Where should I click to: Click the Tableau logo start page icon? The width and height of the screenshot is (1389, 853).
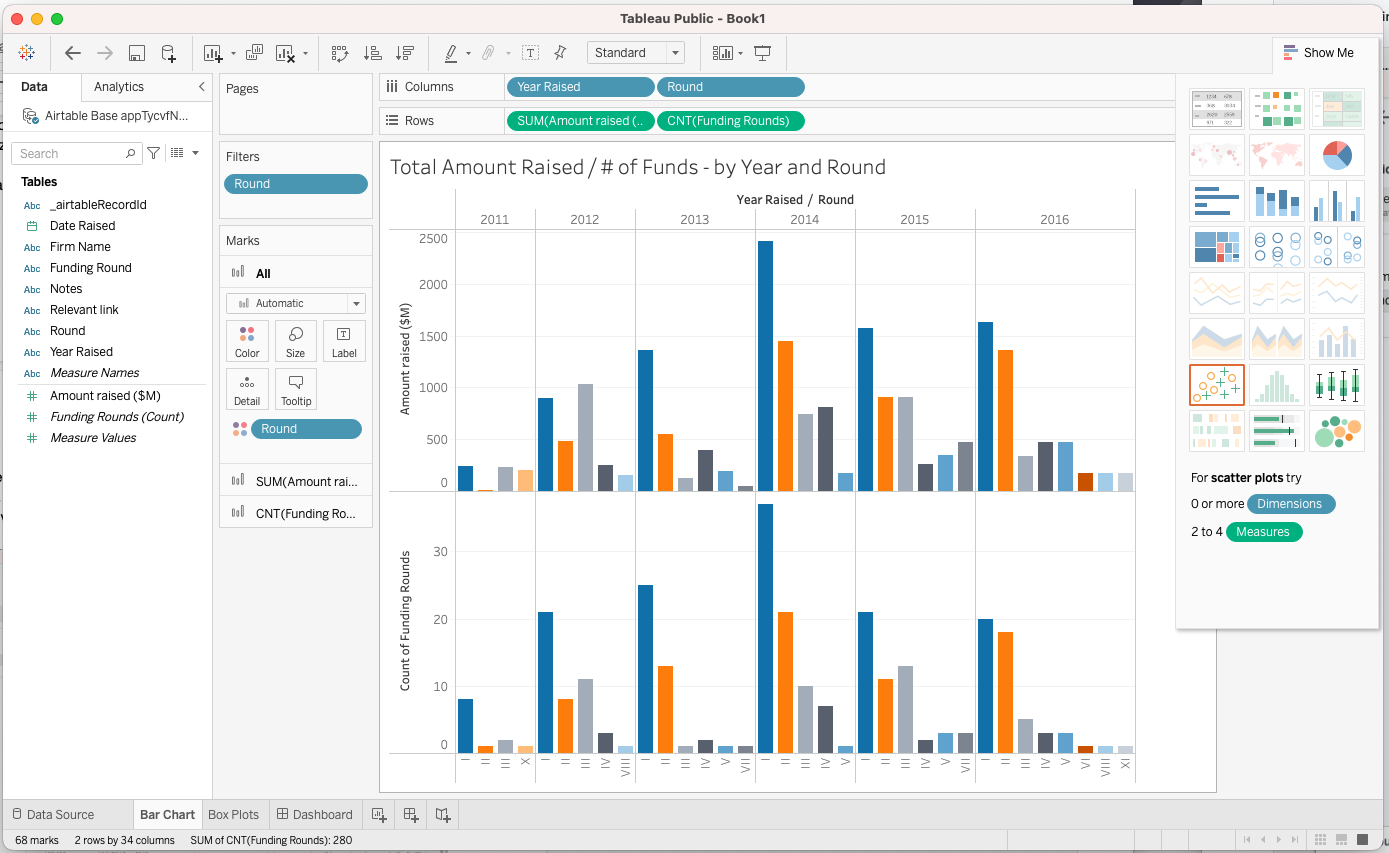click(x=27, y=53)
